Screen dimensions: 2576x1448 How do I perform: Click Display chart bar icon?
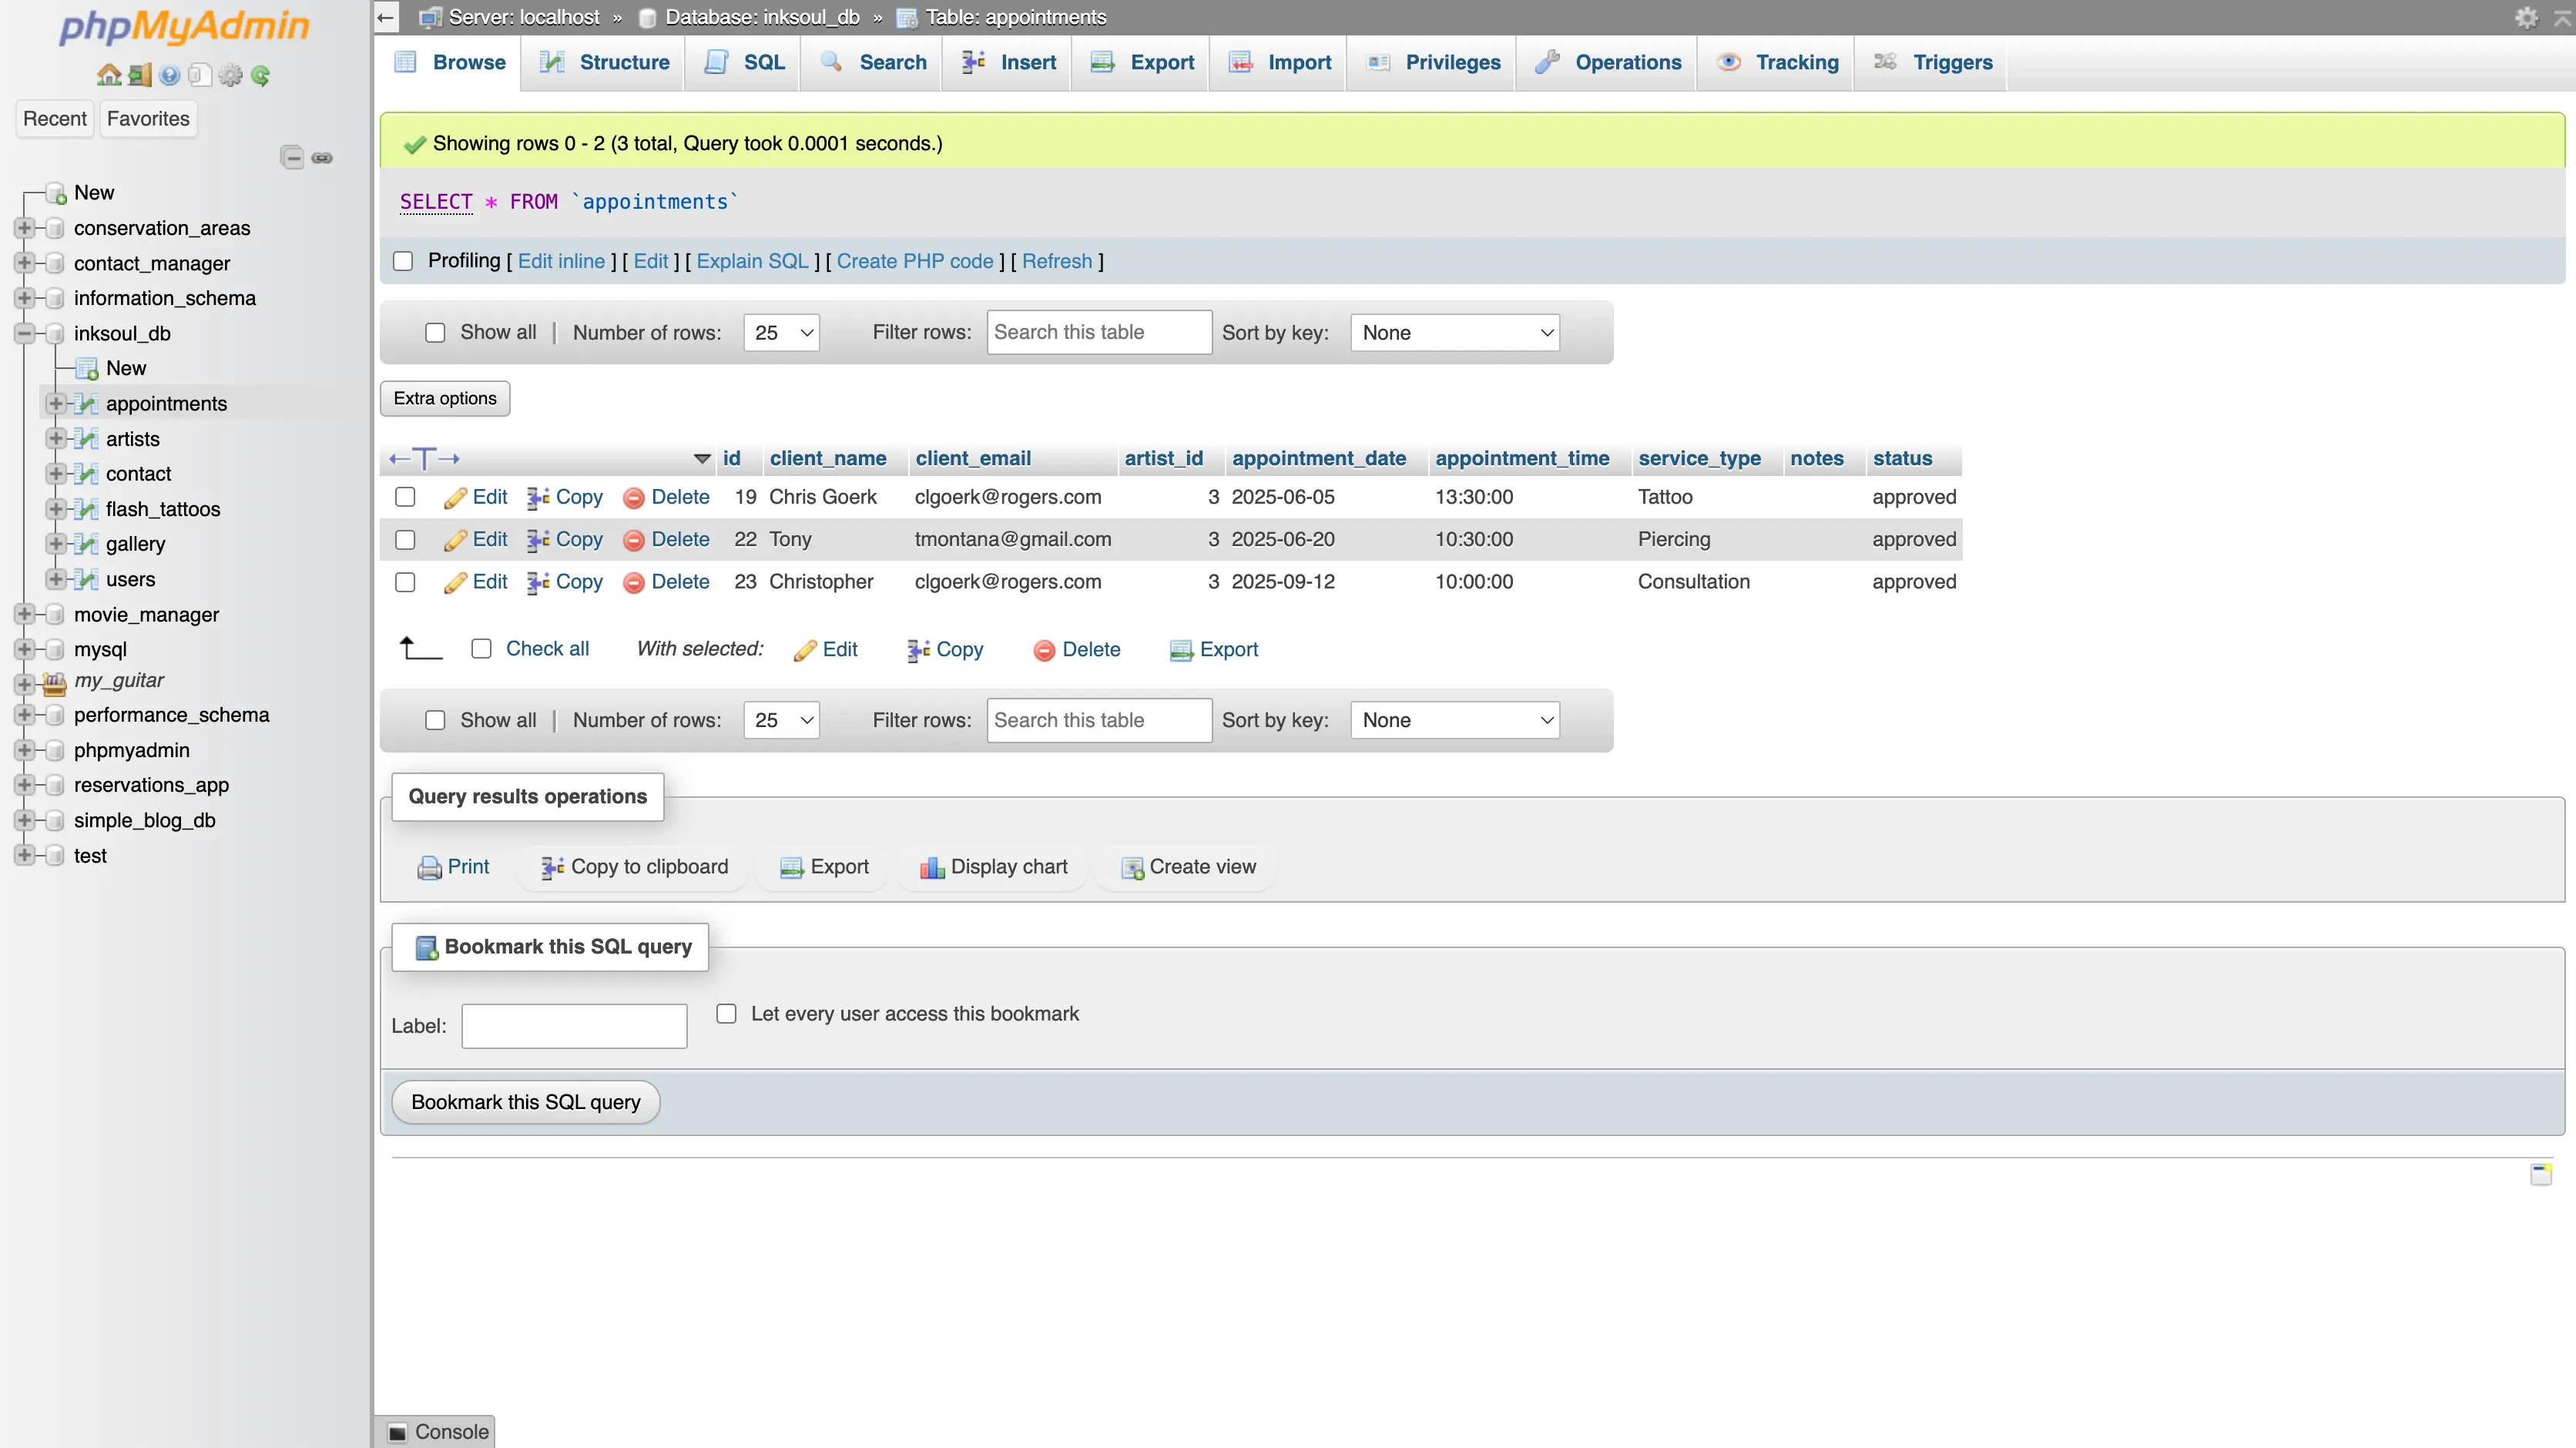click(x=932, y=868)
